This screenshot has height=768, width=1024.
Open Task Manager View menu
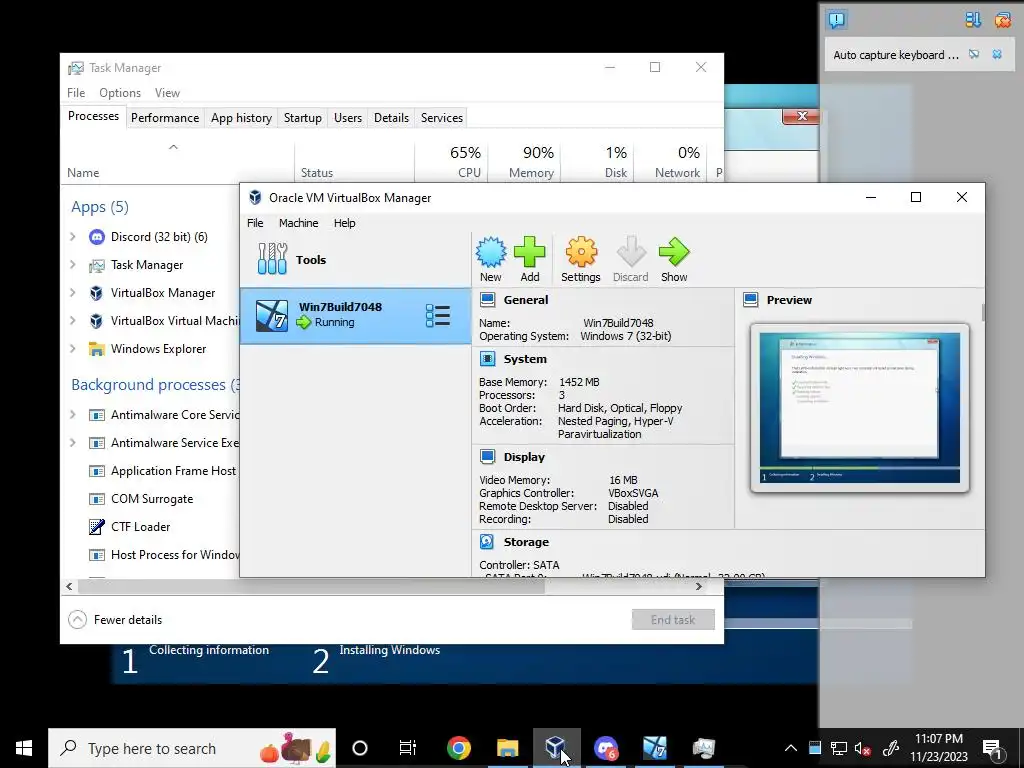point(167,93)
